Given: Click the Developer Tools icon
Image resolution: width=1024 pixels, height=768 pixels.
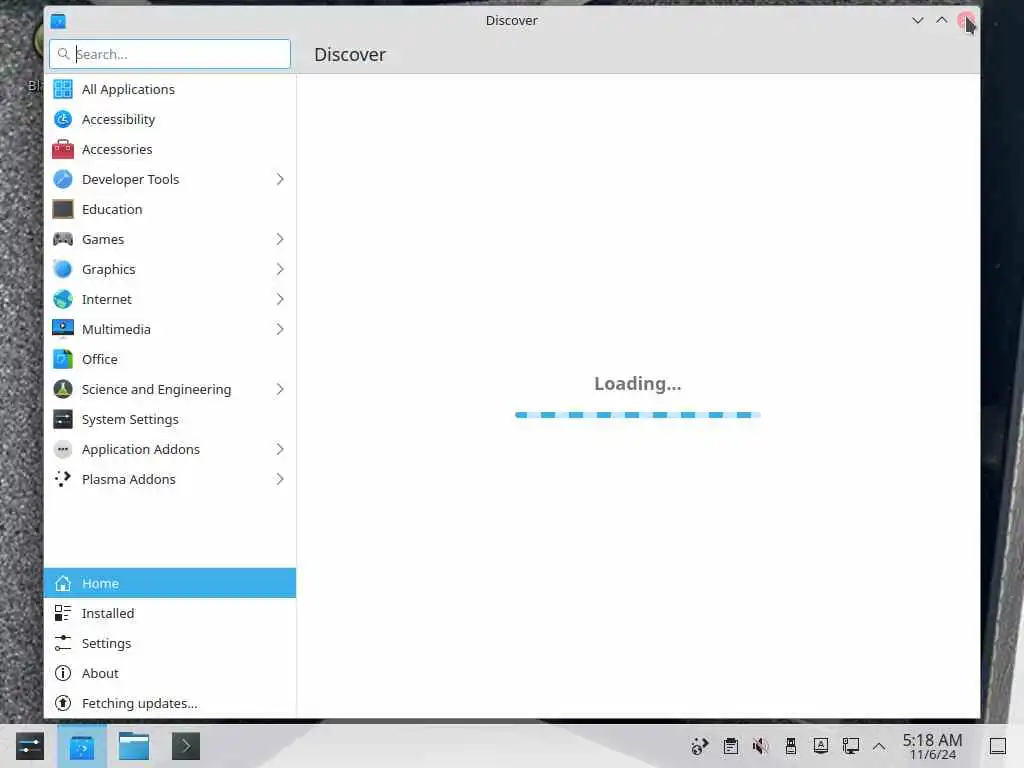Looking at the screenshot, I should click(x=63, y=179).
